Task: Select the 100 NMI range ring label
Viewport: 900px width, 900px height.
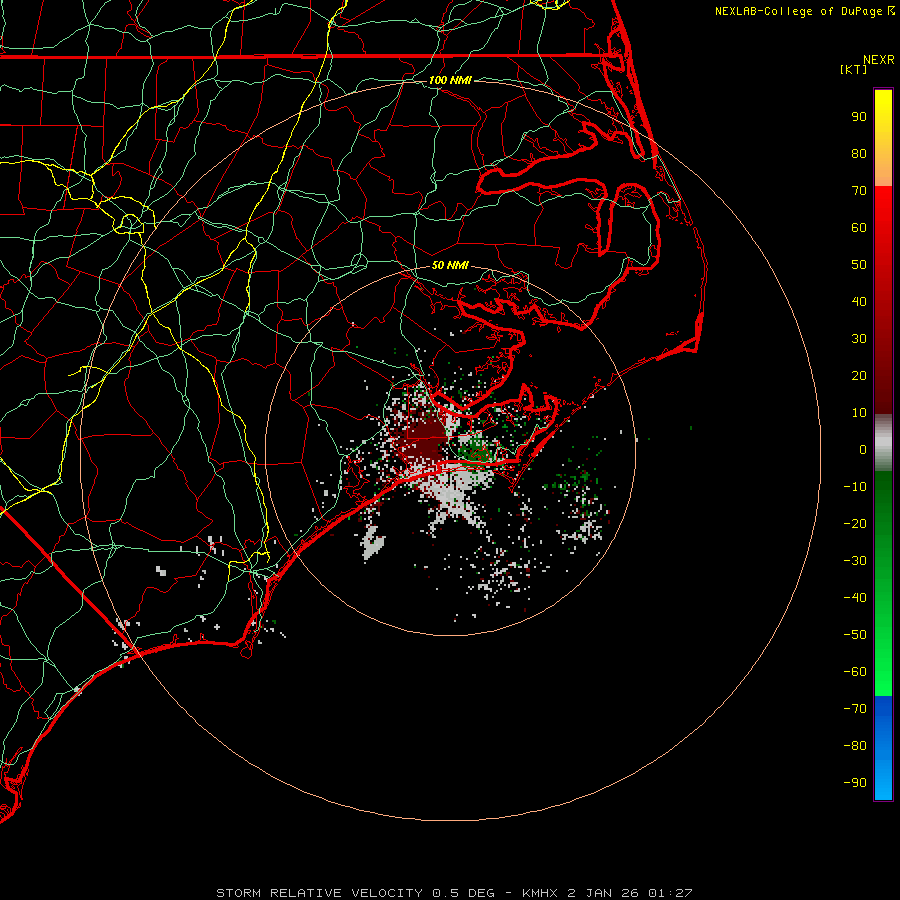Action: coord(450,80)
